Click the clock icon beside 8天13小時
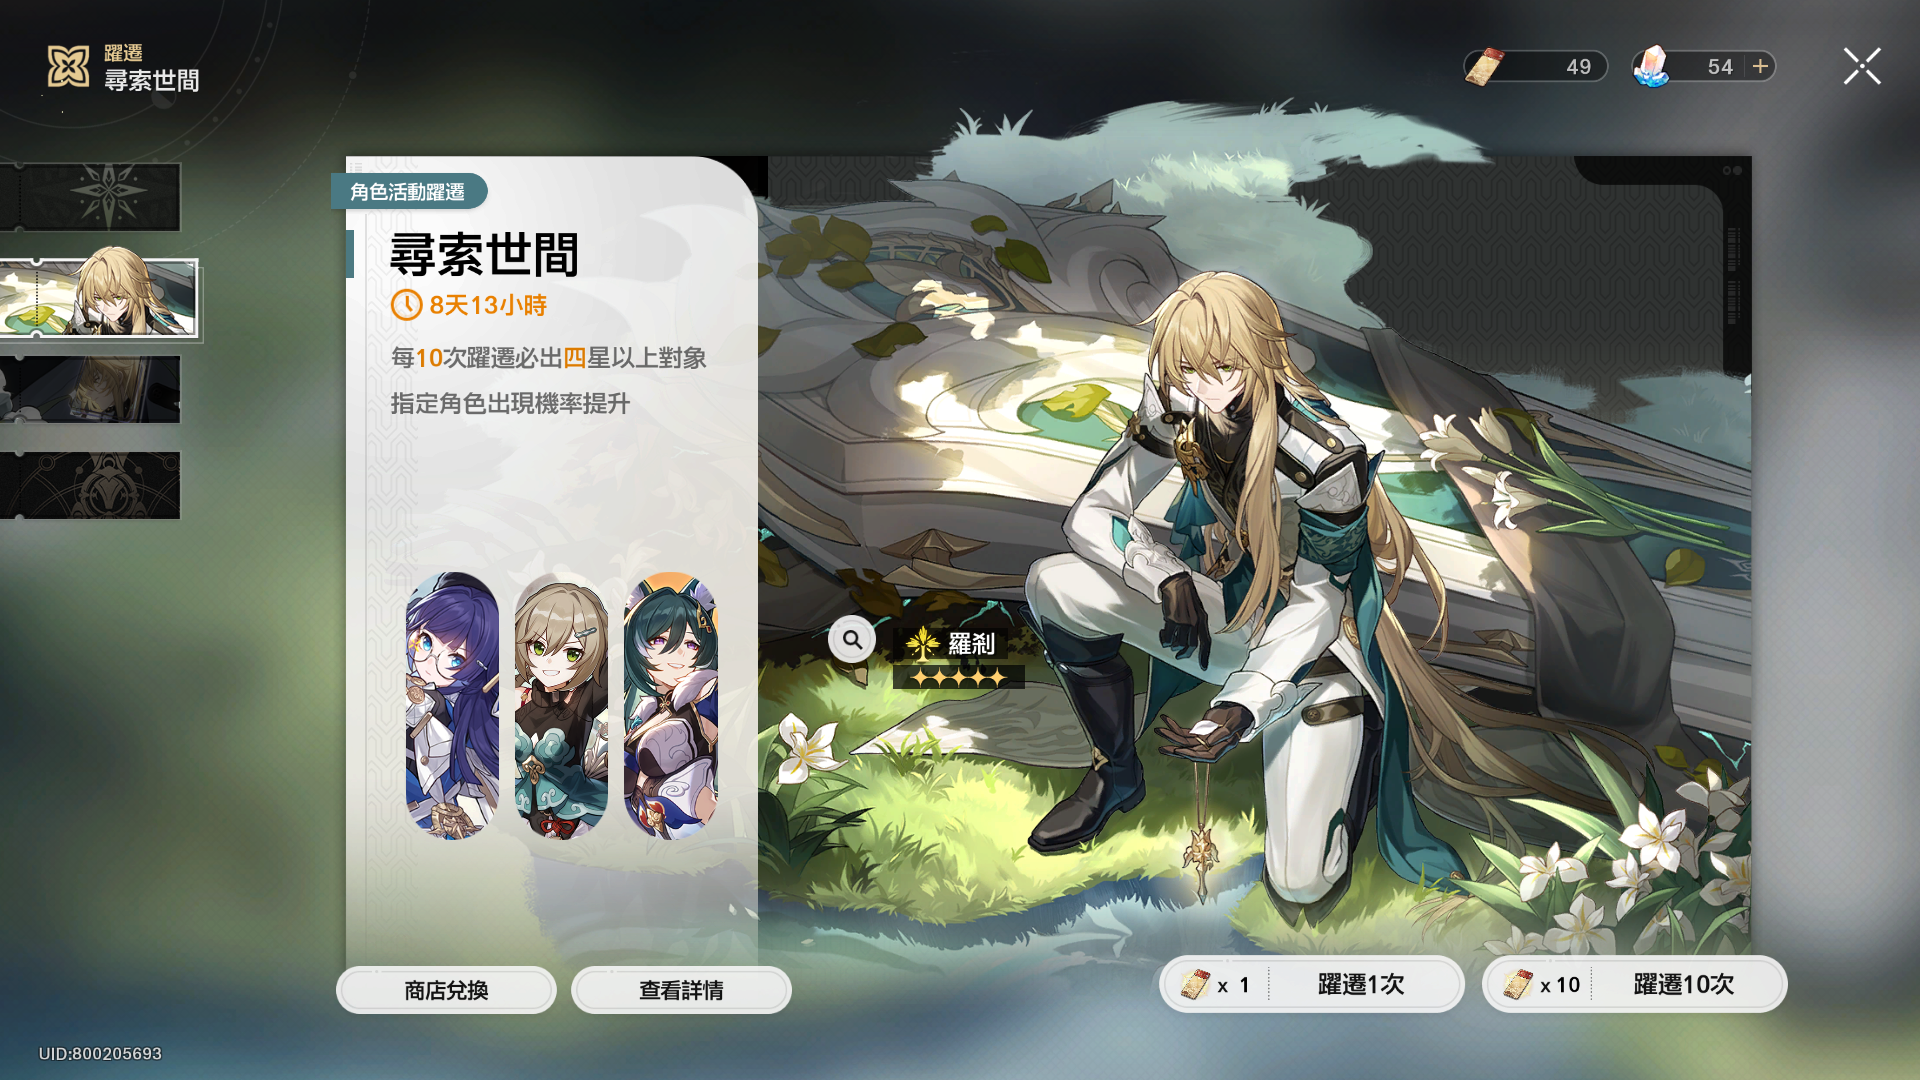Screen dimensions: 1920x1080 point(406,305)
